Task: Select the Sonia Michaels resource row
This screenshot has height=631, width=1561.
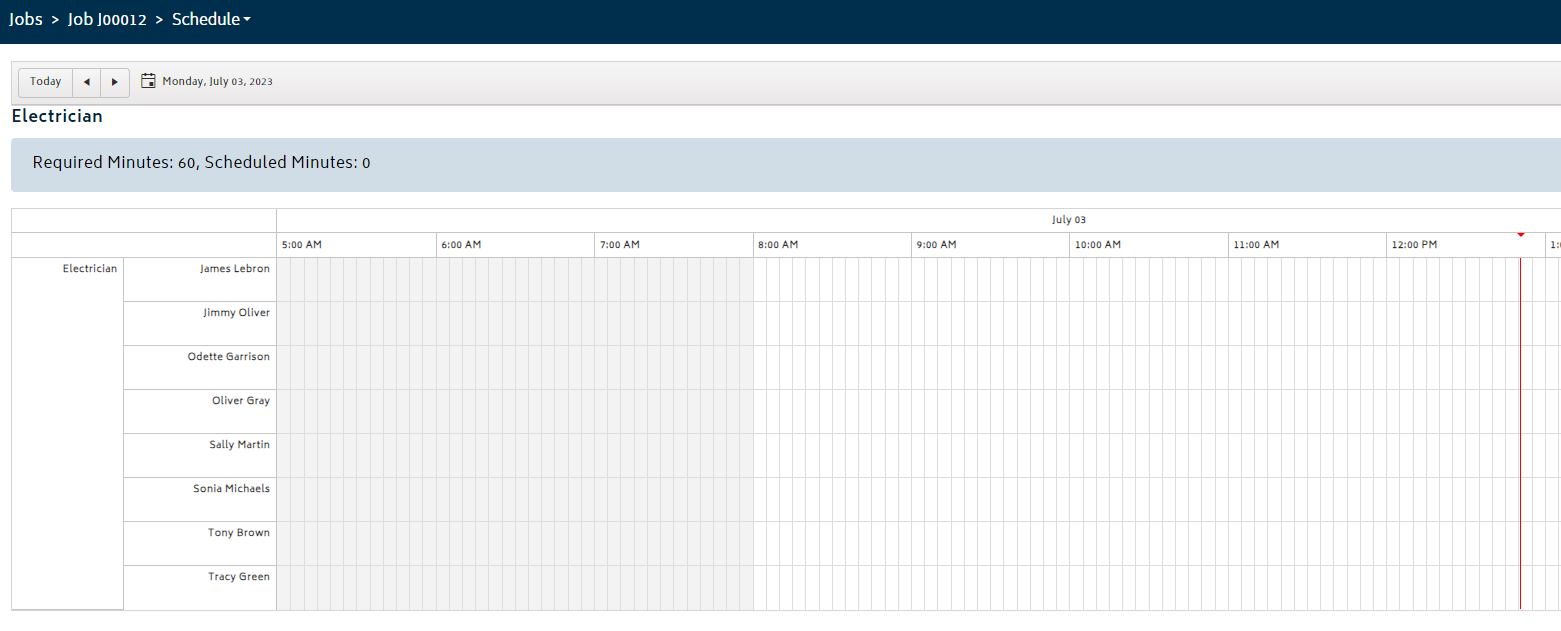Action: [200, 499]
